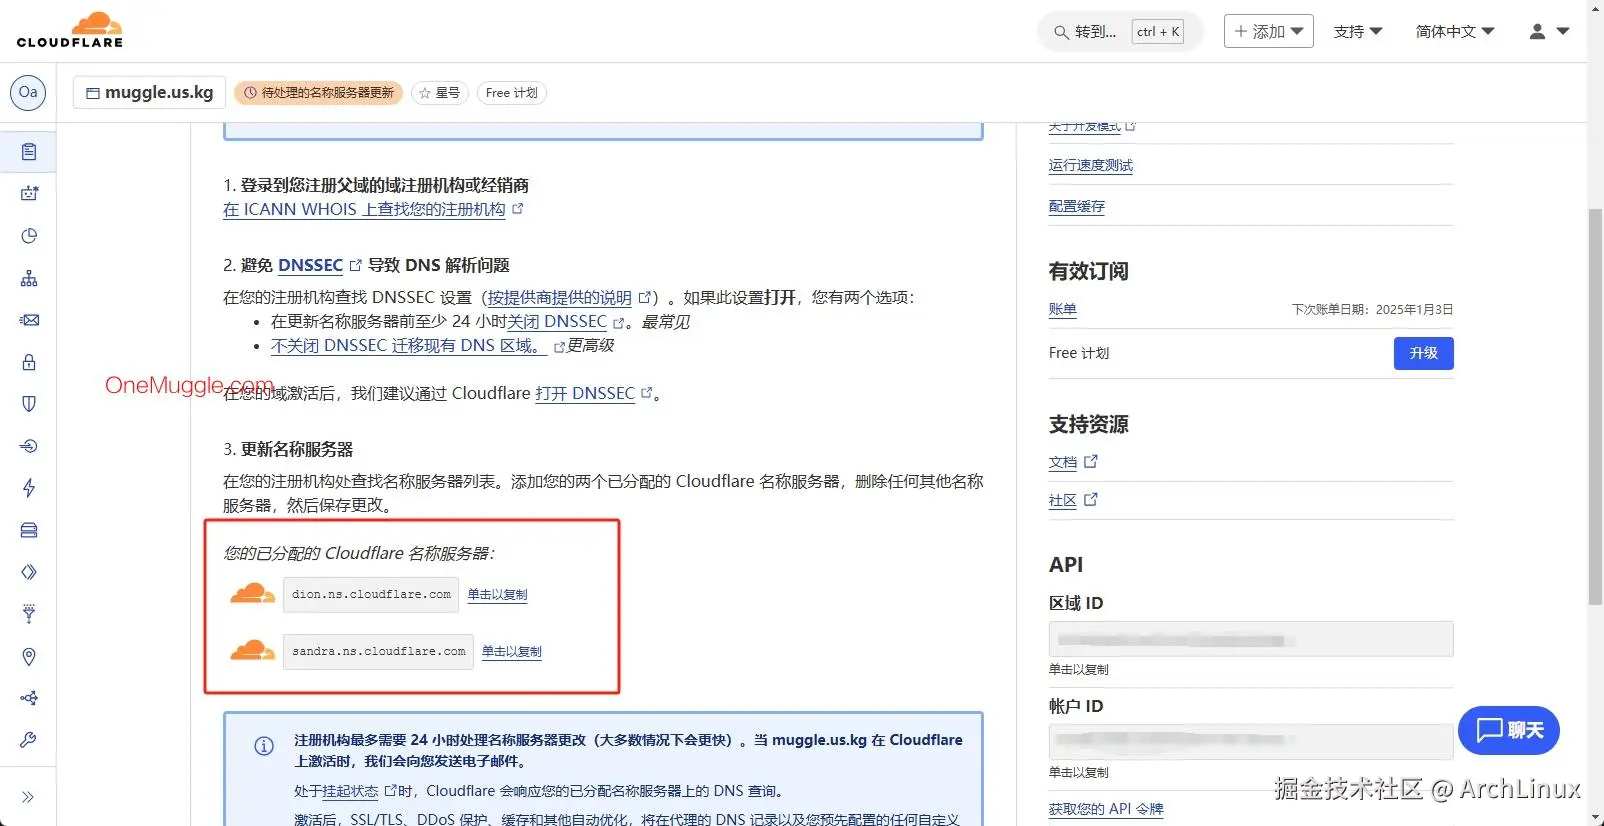This screenshot has height=826, width=1604.
Task: Expand the sidebar with double chevron
Action: point(28,797)
